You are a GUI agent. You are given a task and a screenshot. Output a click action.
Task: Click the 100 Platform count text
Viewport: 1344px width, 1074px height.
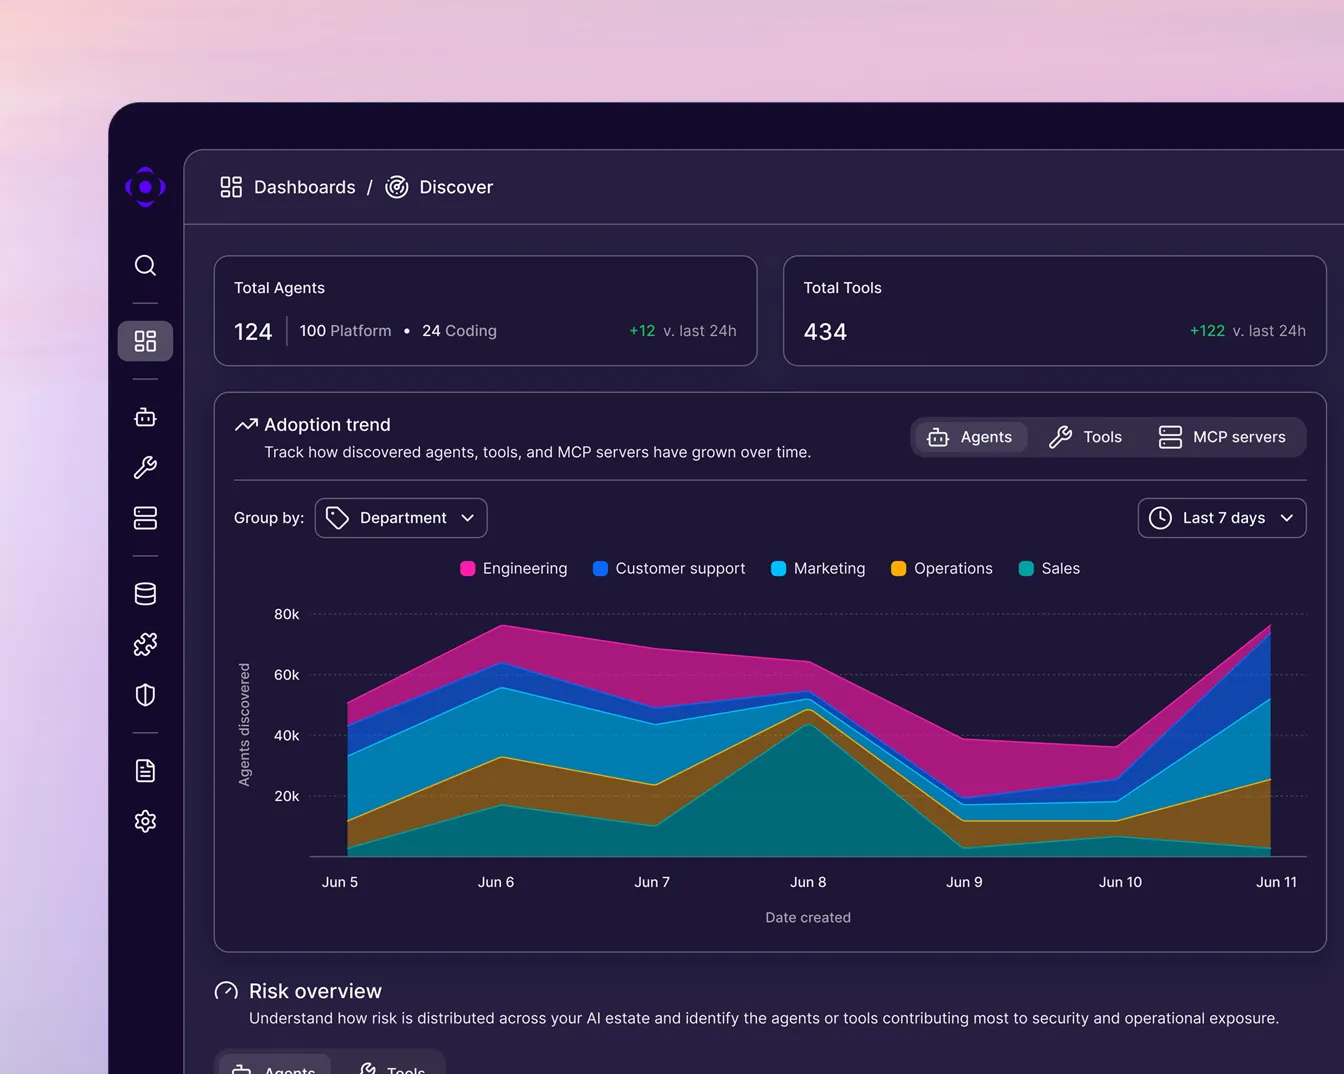[x=345, y=331]
